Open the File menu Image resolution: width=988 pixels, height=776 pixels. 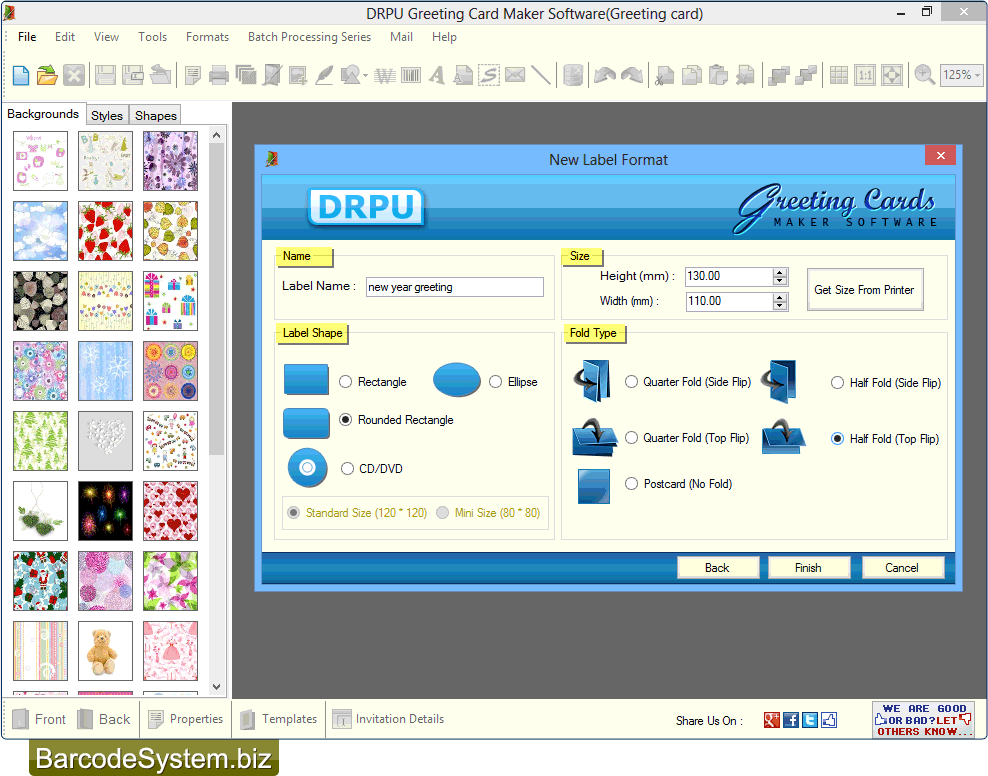pyautogui.click(x=27, y=37)
